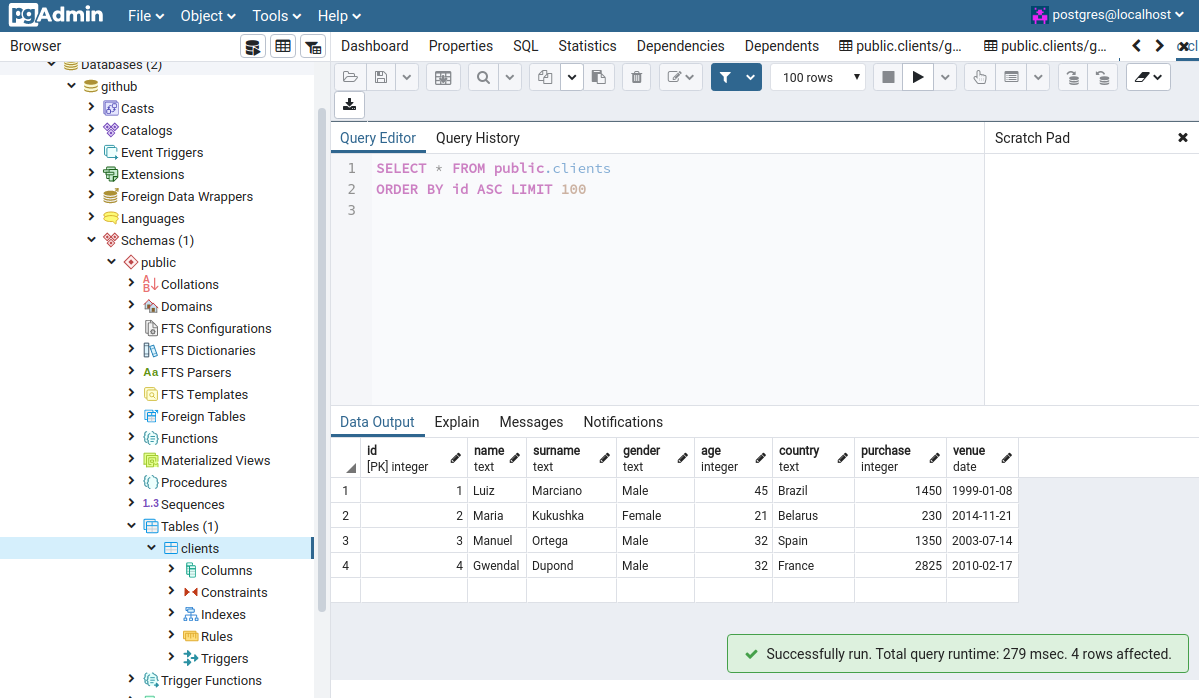Click the Save file icon

[x=381, y=77]
